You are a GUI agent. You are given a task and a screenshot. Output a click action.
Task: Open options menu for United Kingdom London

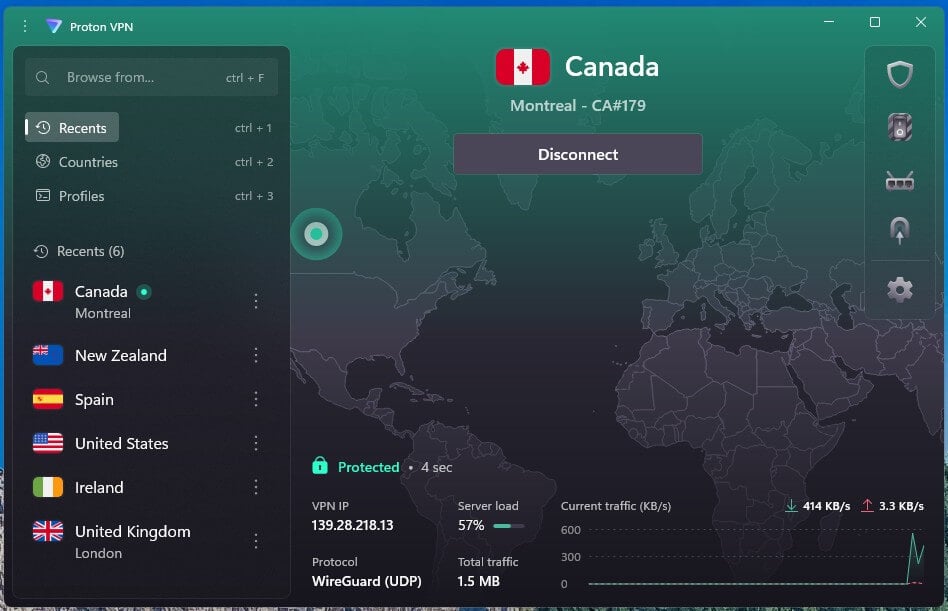[256, 541]
